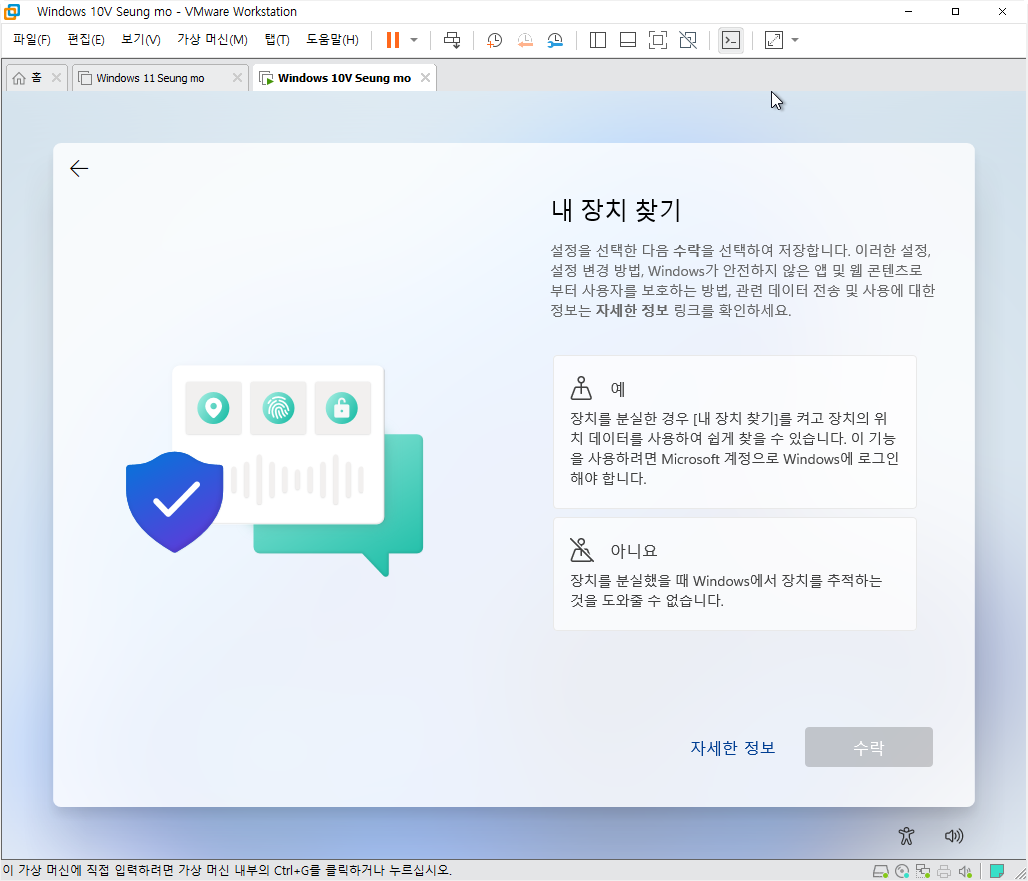Open the accessibility options icon
Screen dimensions: 1028x881
906,836
